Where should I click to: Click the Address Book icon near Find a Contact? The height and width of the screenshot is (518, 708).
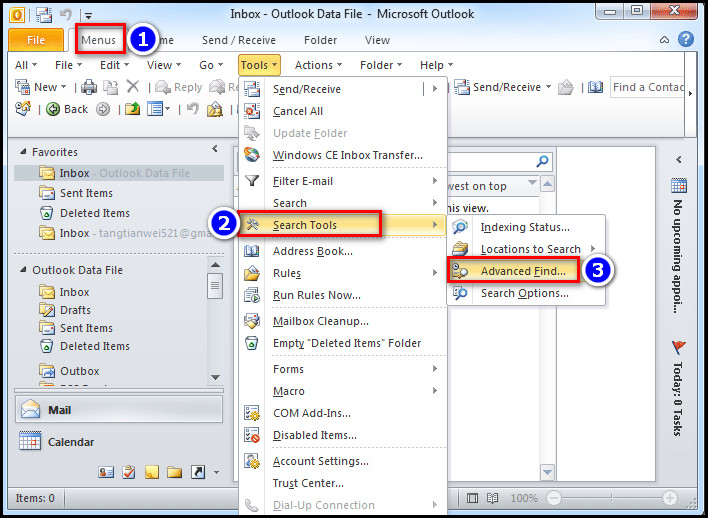point(596,87)
